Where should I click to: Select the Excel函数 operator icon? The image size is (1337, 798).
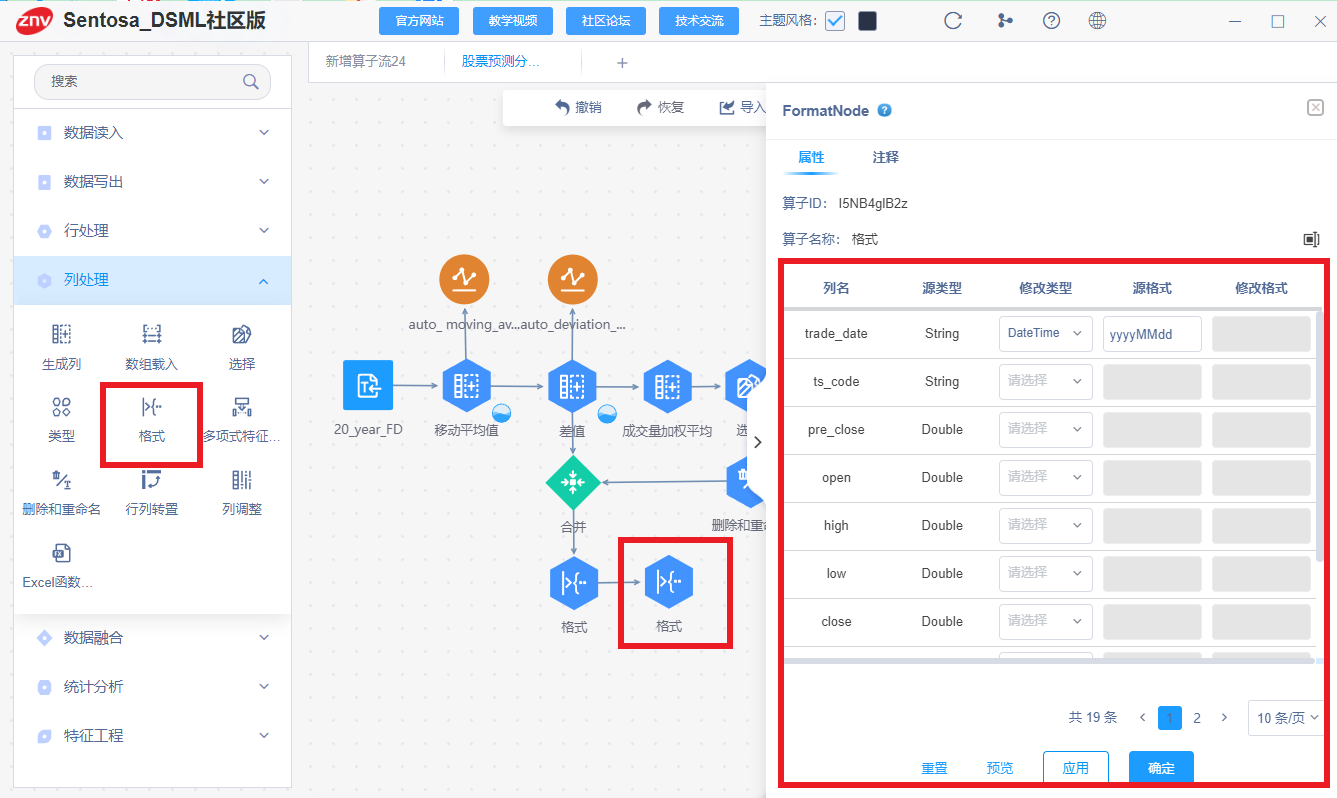61,553
